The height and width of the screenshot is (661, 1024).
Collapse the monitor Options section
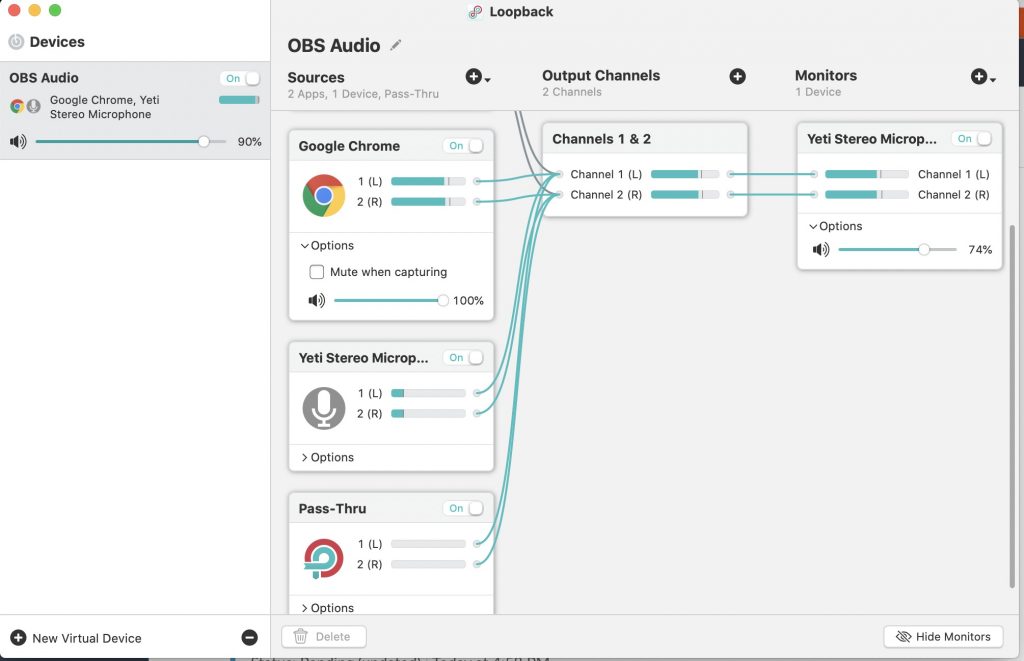(836, 226)
